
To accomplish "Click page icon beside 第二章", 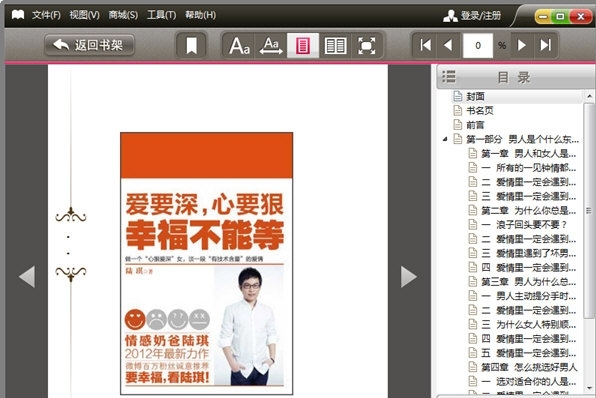I will click(x=472, y=210).
